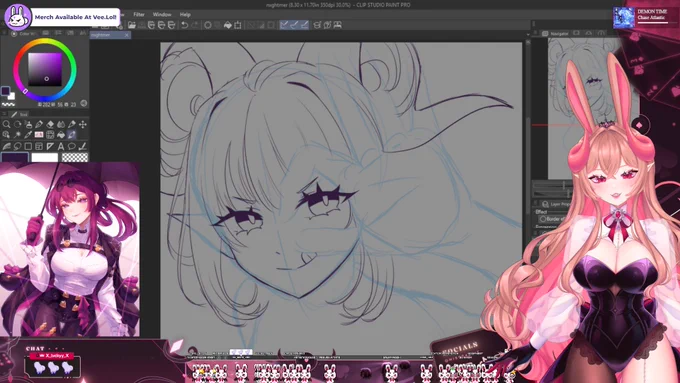The width and height of the screenshot is (680, 383).
Task: Toggle the Border effect circle button
Action: click(543, 219)
